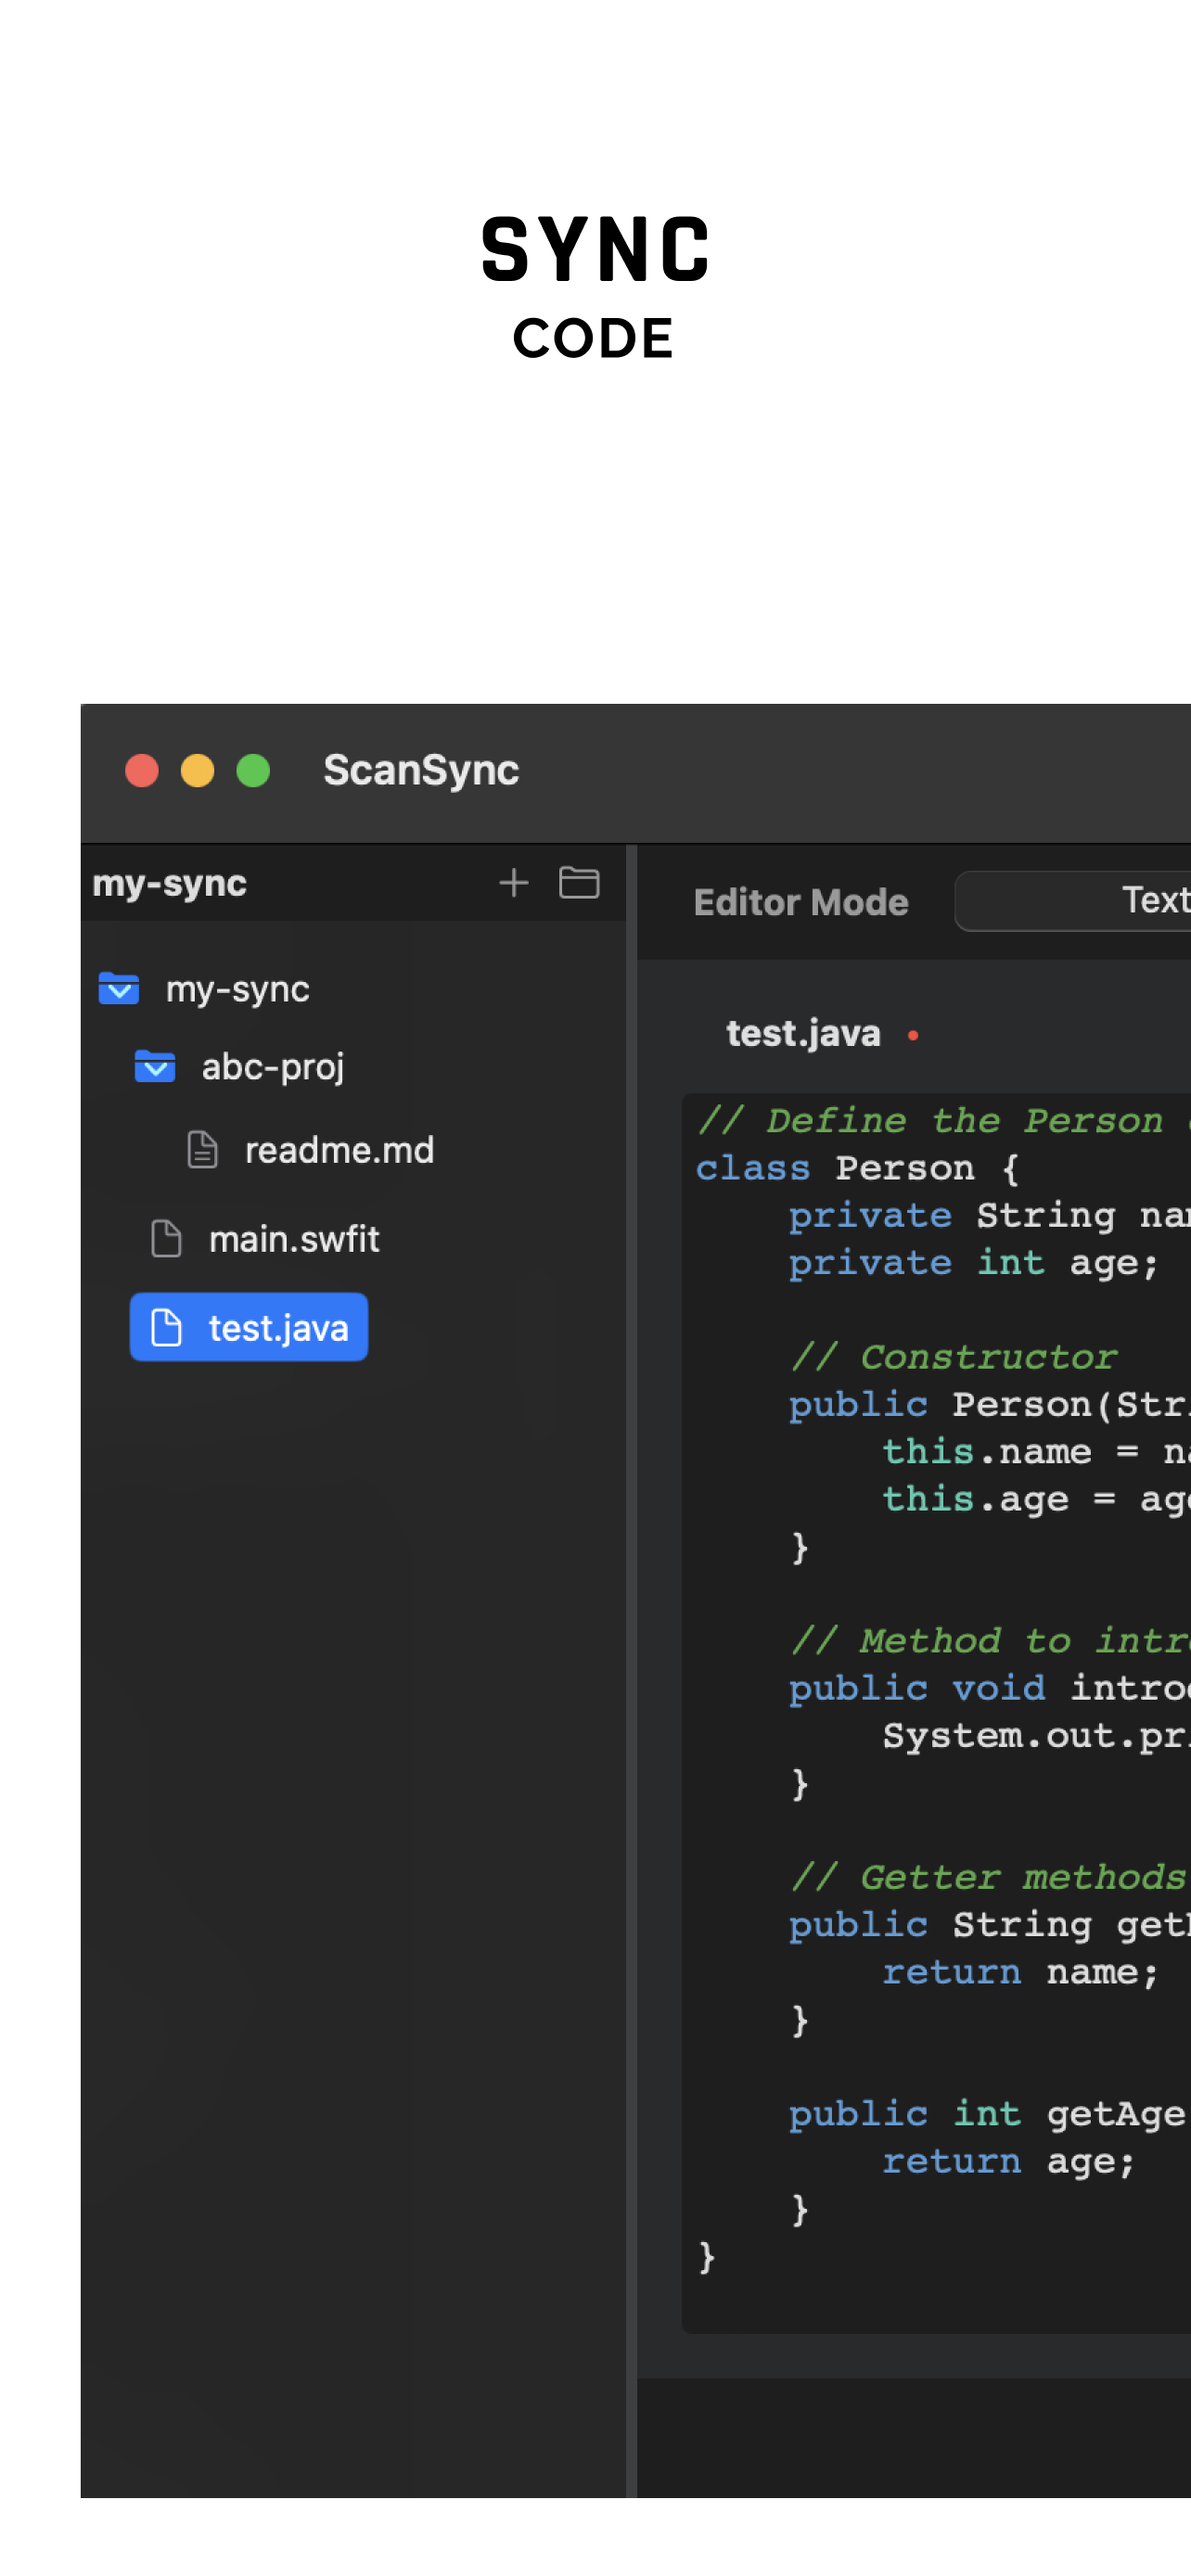Click the yellow minimize window button

point(197,770)
